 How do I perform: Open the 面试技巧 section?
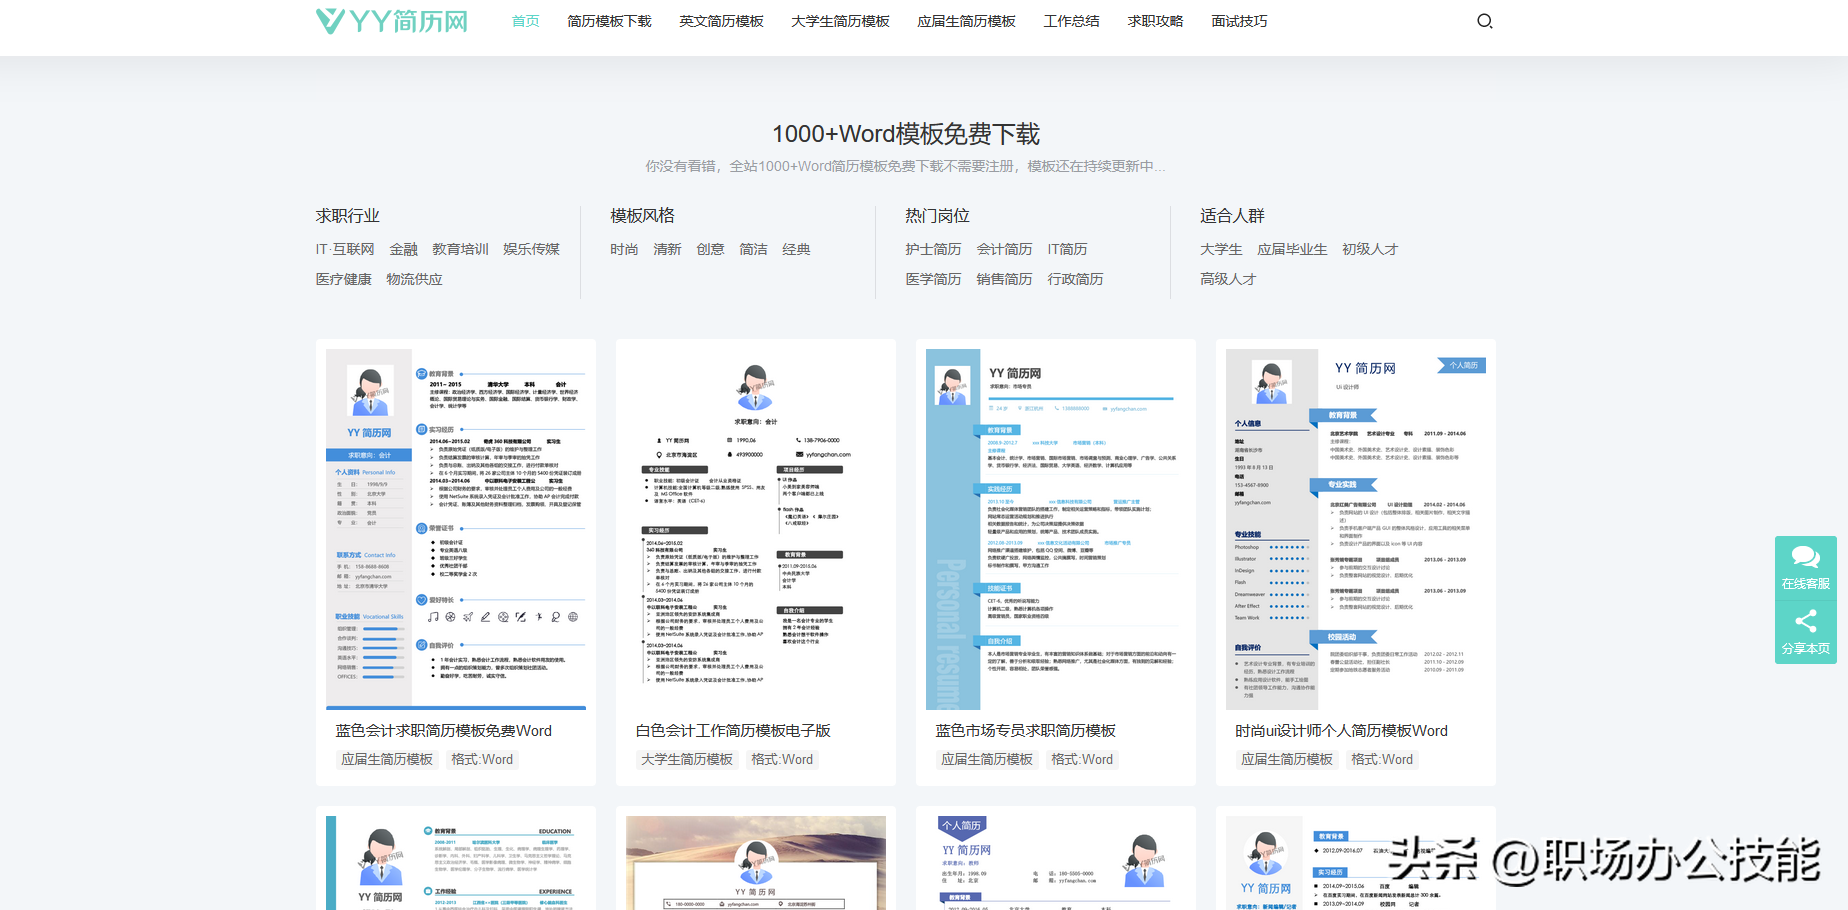(x=1238, y=21)
